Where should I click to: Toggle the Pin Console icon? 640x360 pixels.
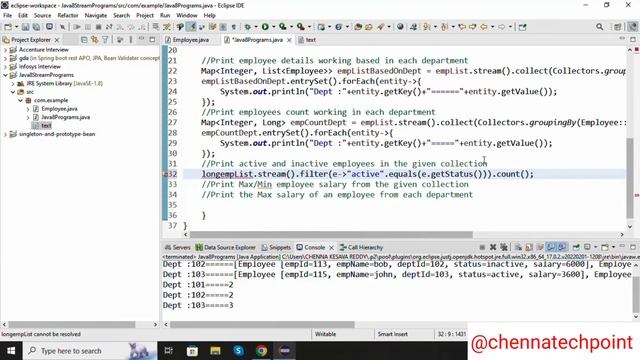(x=576, y=247)
